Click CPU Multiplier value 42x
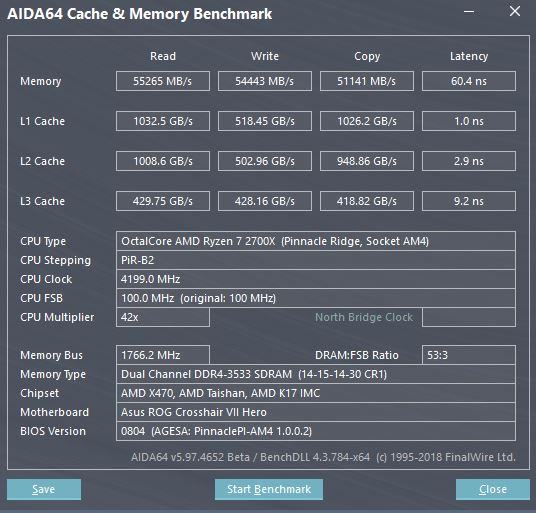536x513 pixels. tap(163, 317)
